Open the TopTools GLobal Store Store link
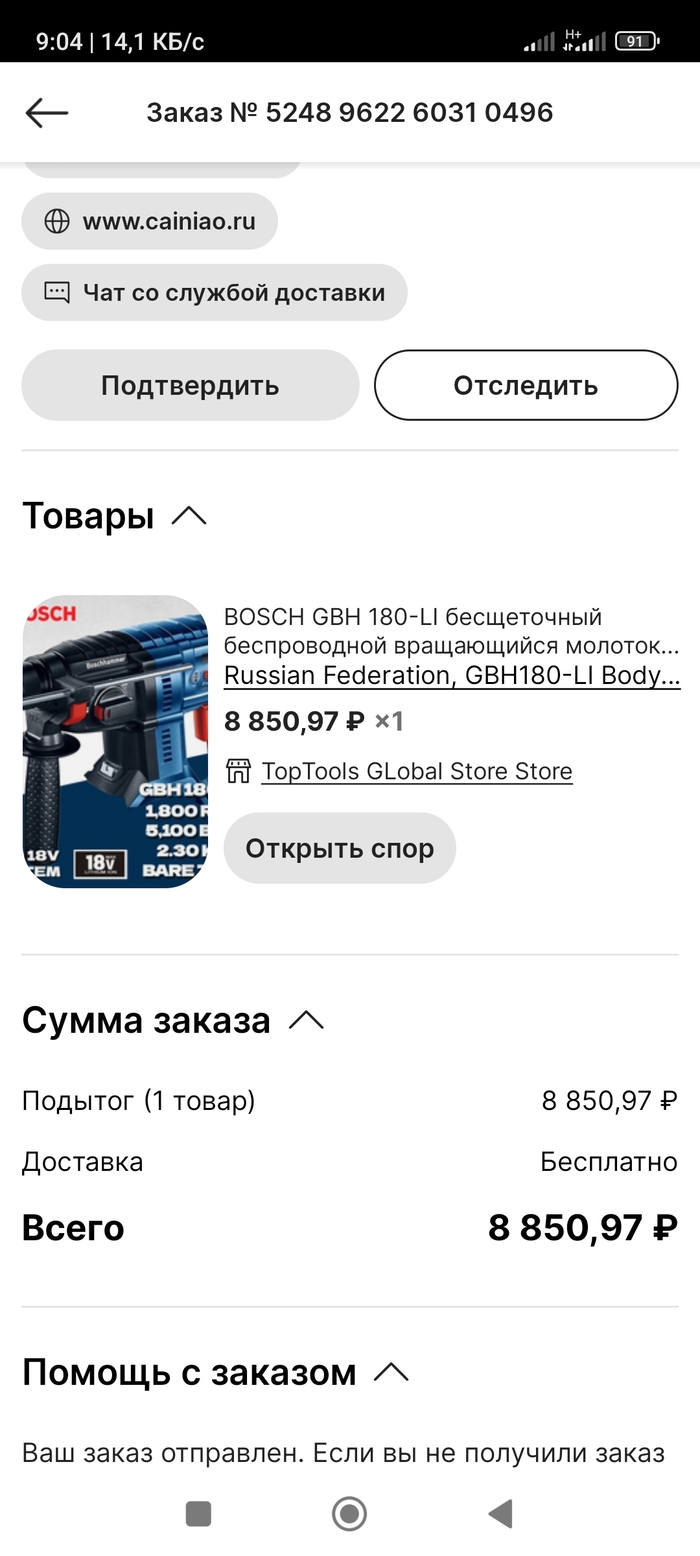 click(x=417, y=771)
